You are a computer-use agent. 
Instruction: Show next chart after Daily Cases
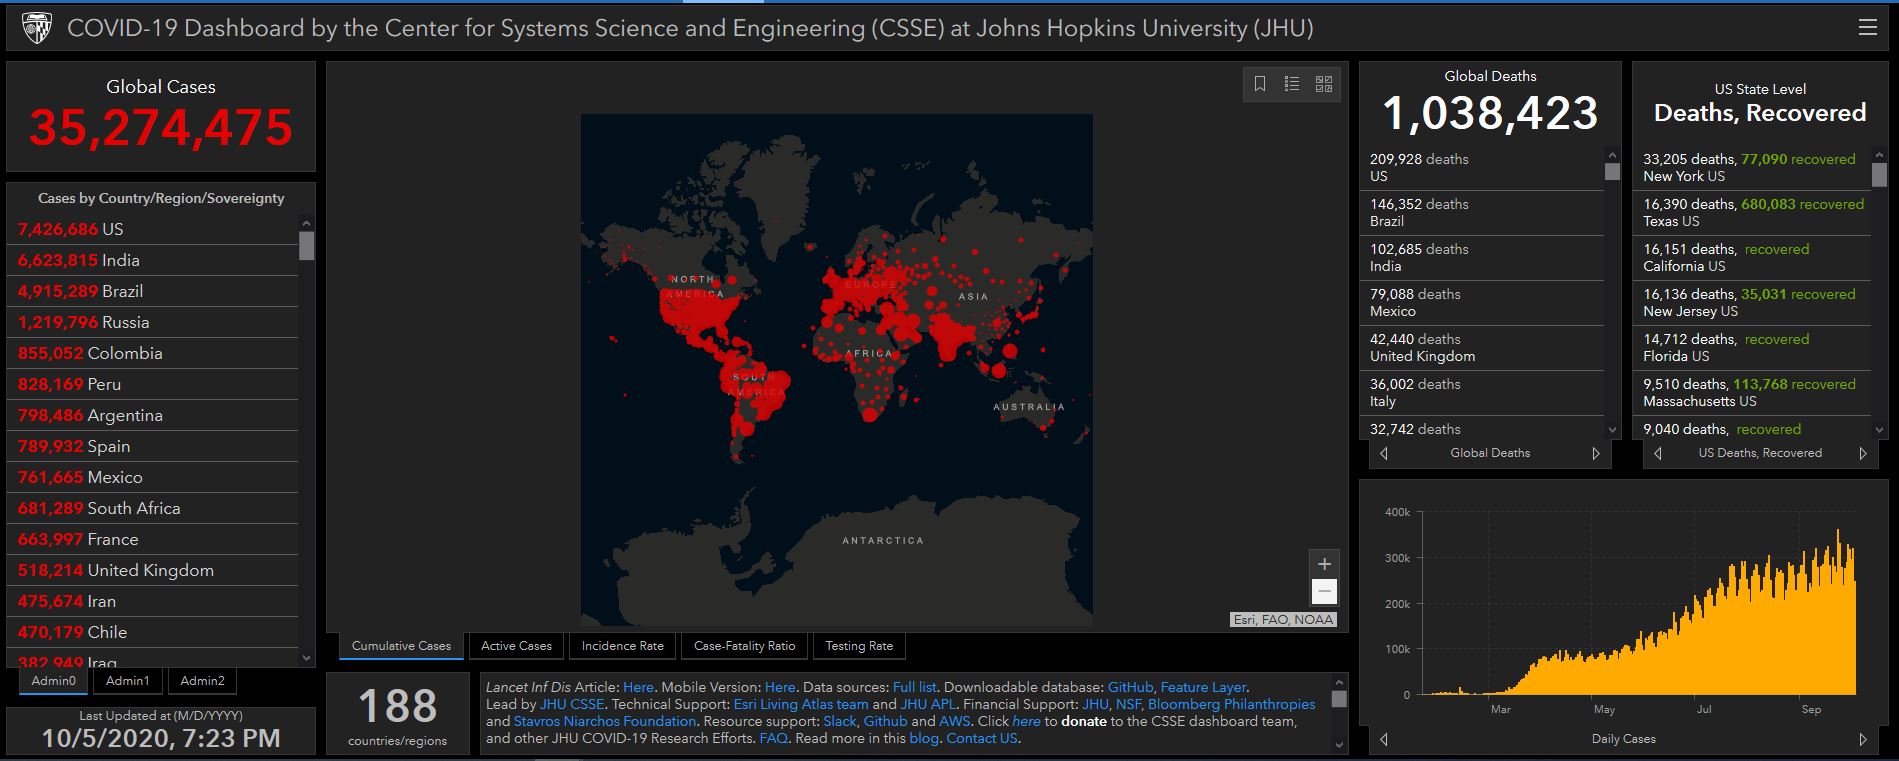point(1862,739)
